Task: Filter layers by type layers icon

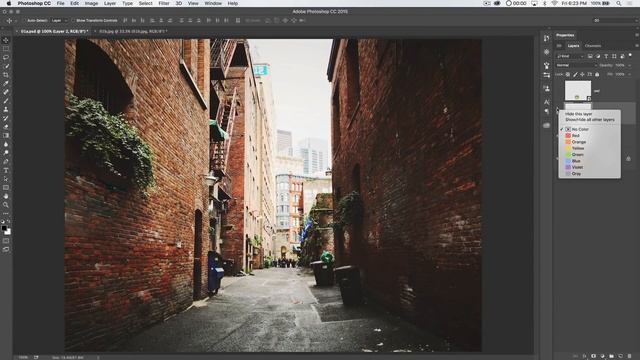Action: tap(606, 56)
